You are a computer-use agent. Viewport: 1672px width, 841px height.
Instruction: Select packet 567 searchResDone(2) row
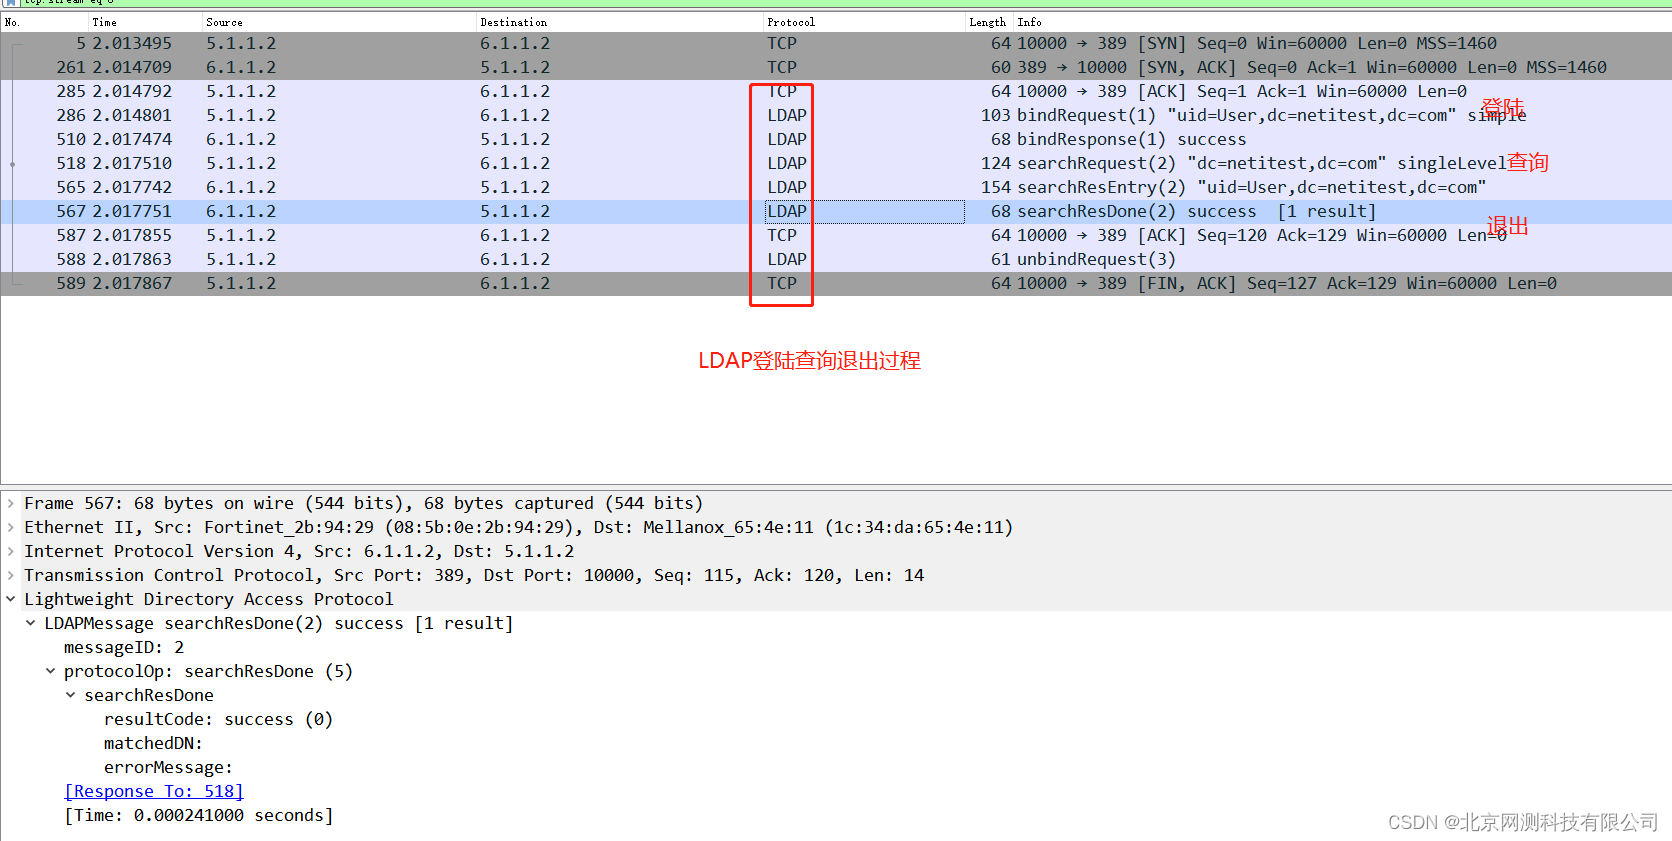coord(836,211)
